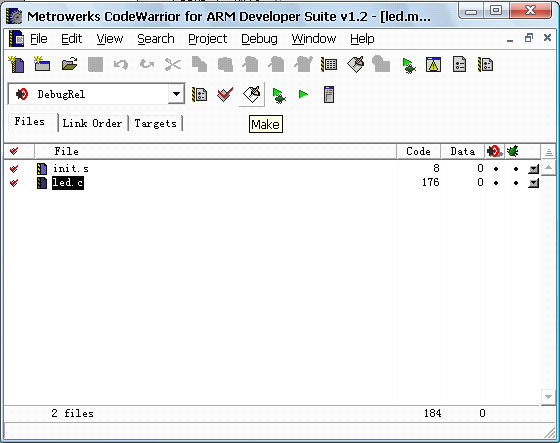Switch to the Link Order tab
The width and height of the screenshot is (560, 443).
pos(92,123)
